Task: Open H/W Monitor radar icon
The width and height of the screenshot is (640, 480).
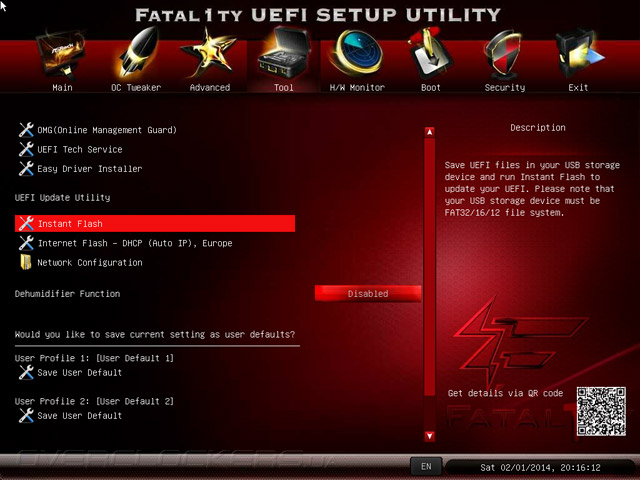Action: click(x=357, y=54)
